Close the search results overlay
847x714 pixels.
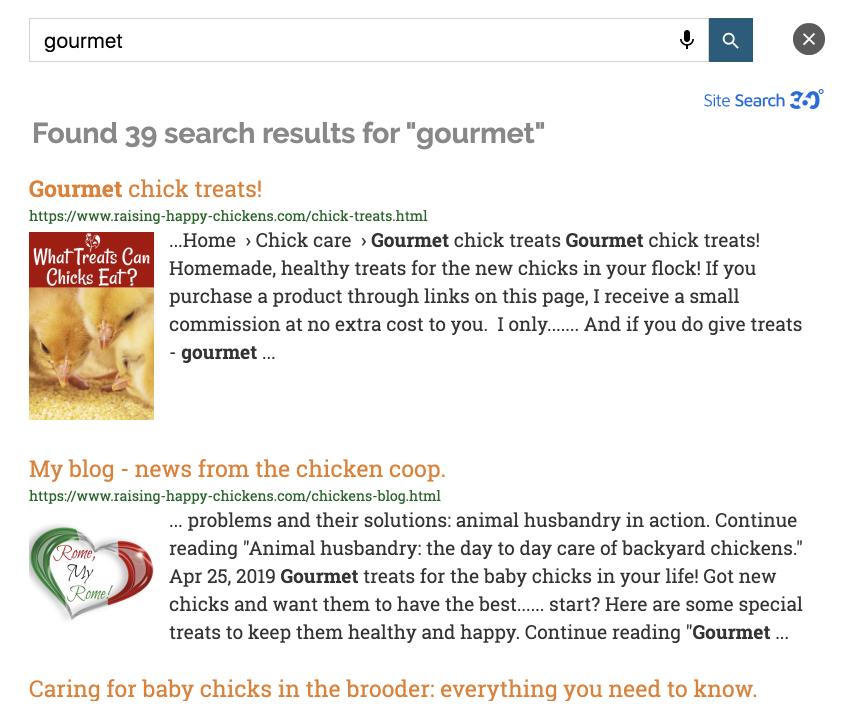[809, 39]
